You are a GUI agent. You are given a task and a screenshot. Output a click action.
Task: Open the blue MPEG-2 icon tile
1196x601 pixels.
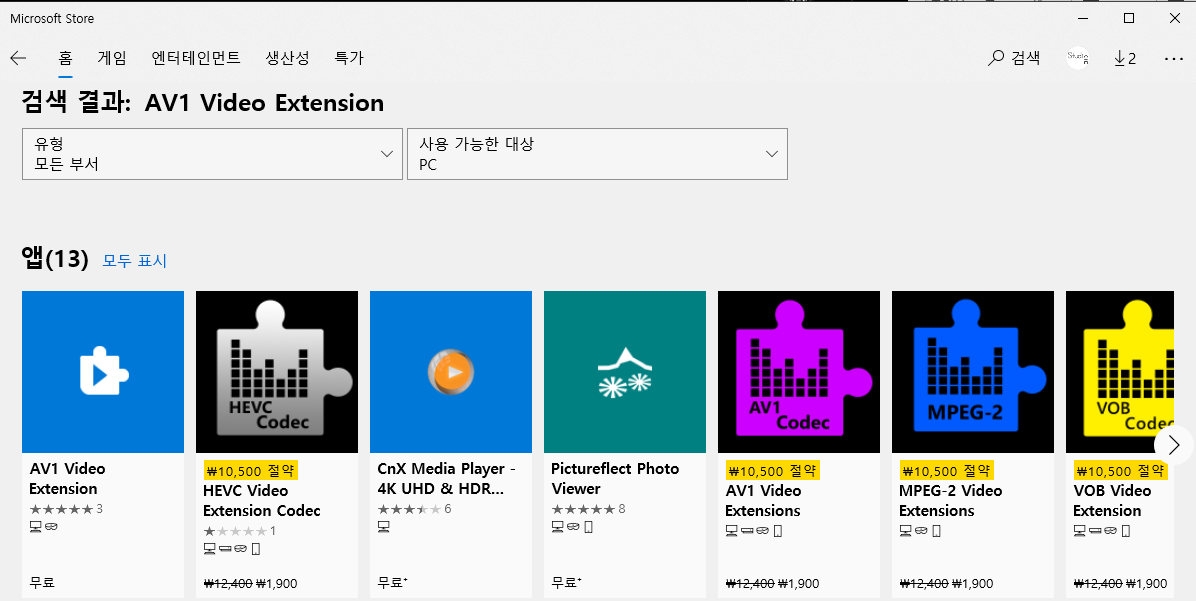973,371
